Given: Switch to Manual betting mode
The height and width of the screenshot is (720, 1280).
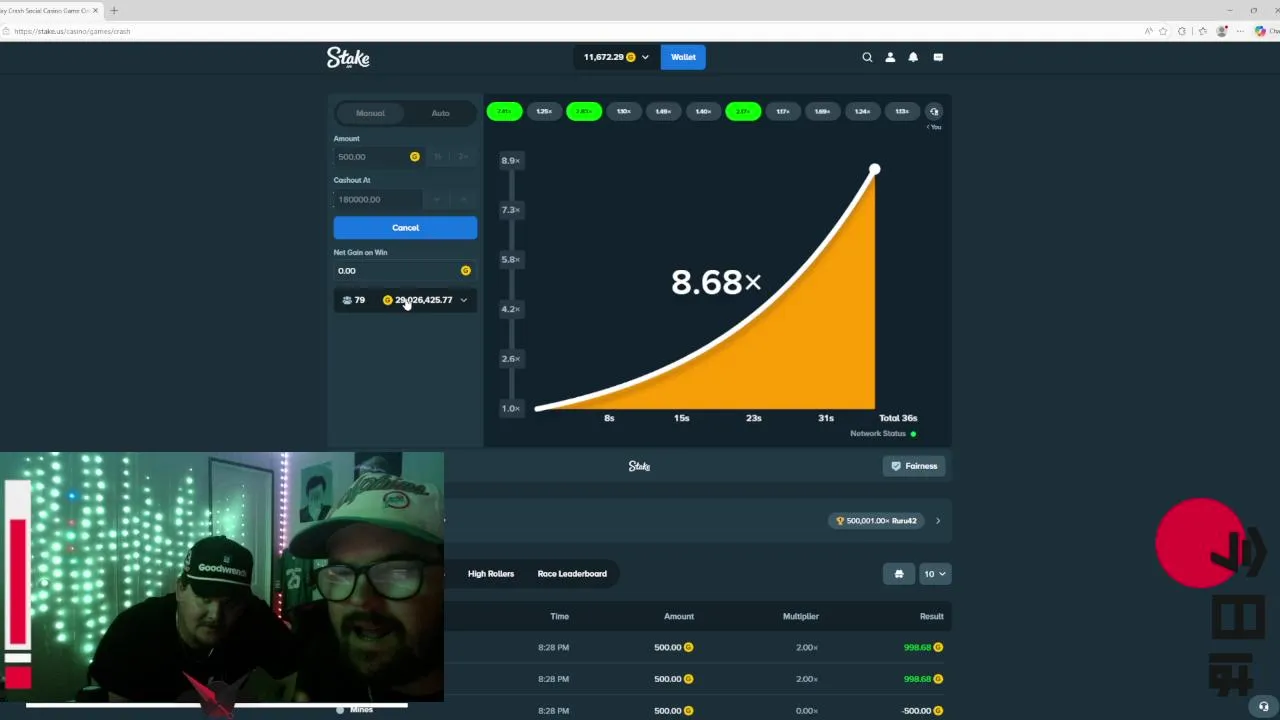Looking at the screenshot, I should (x=370, y=113).
